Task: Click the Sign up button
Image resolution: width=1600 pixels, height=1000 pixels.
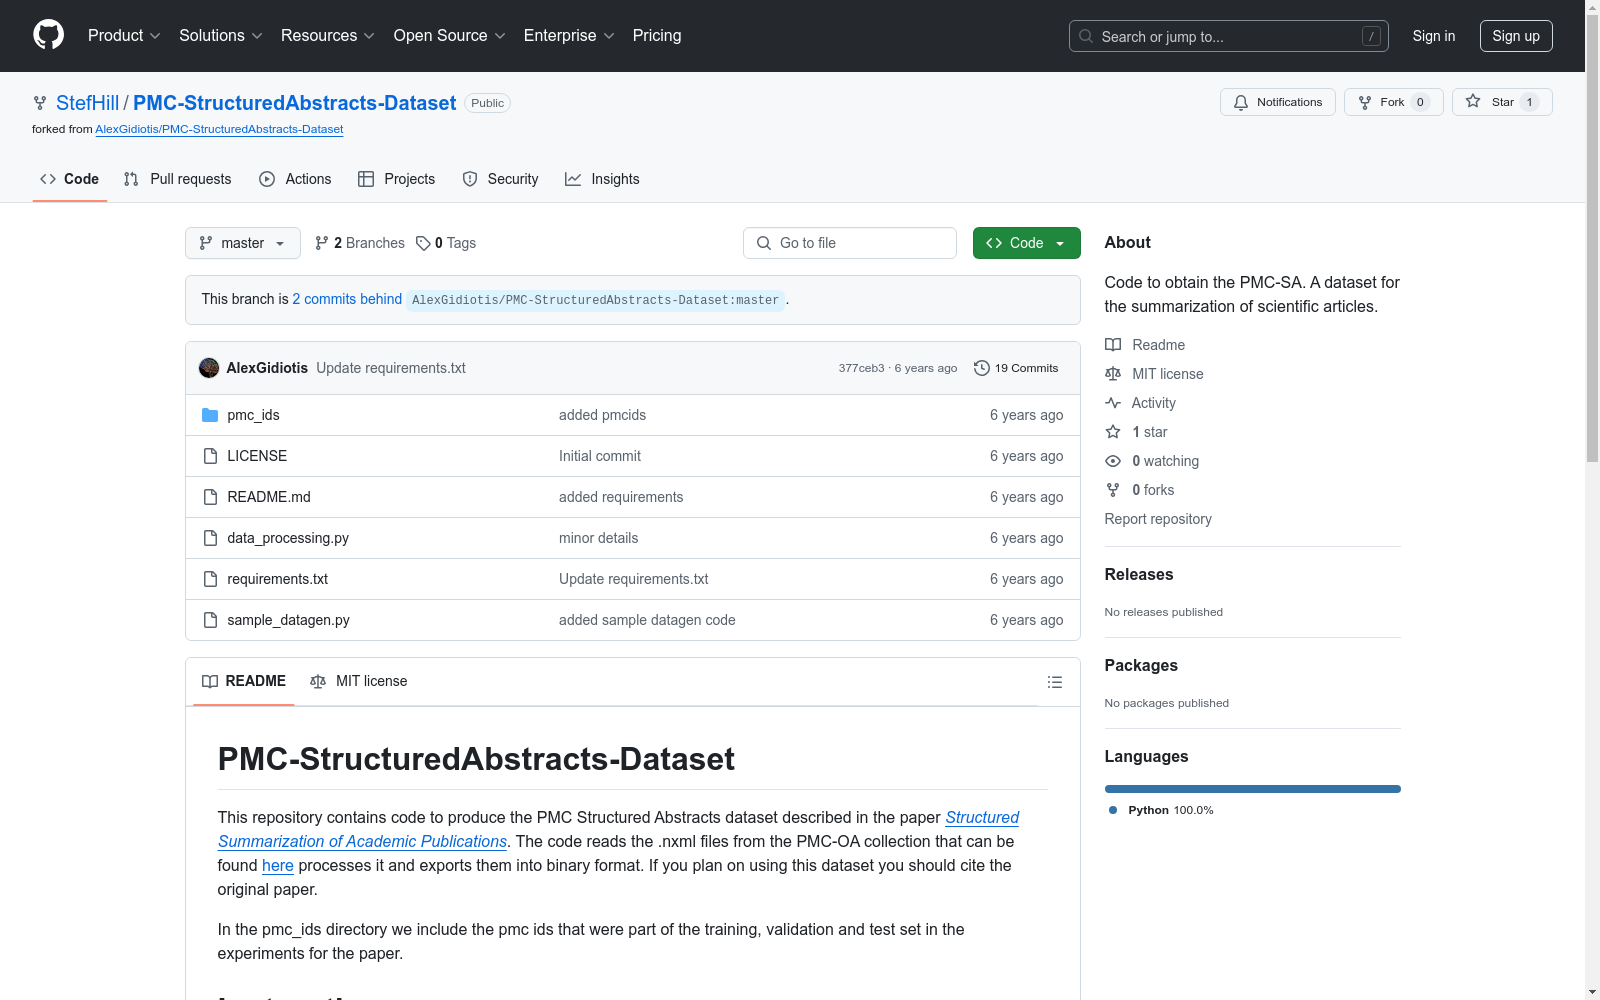Action: (1516, 36)
